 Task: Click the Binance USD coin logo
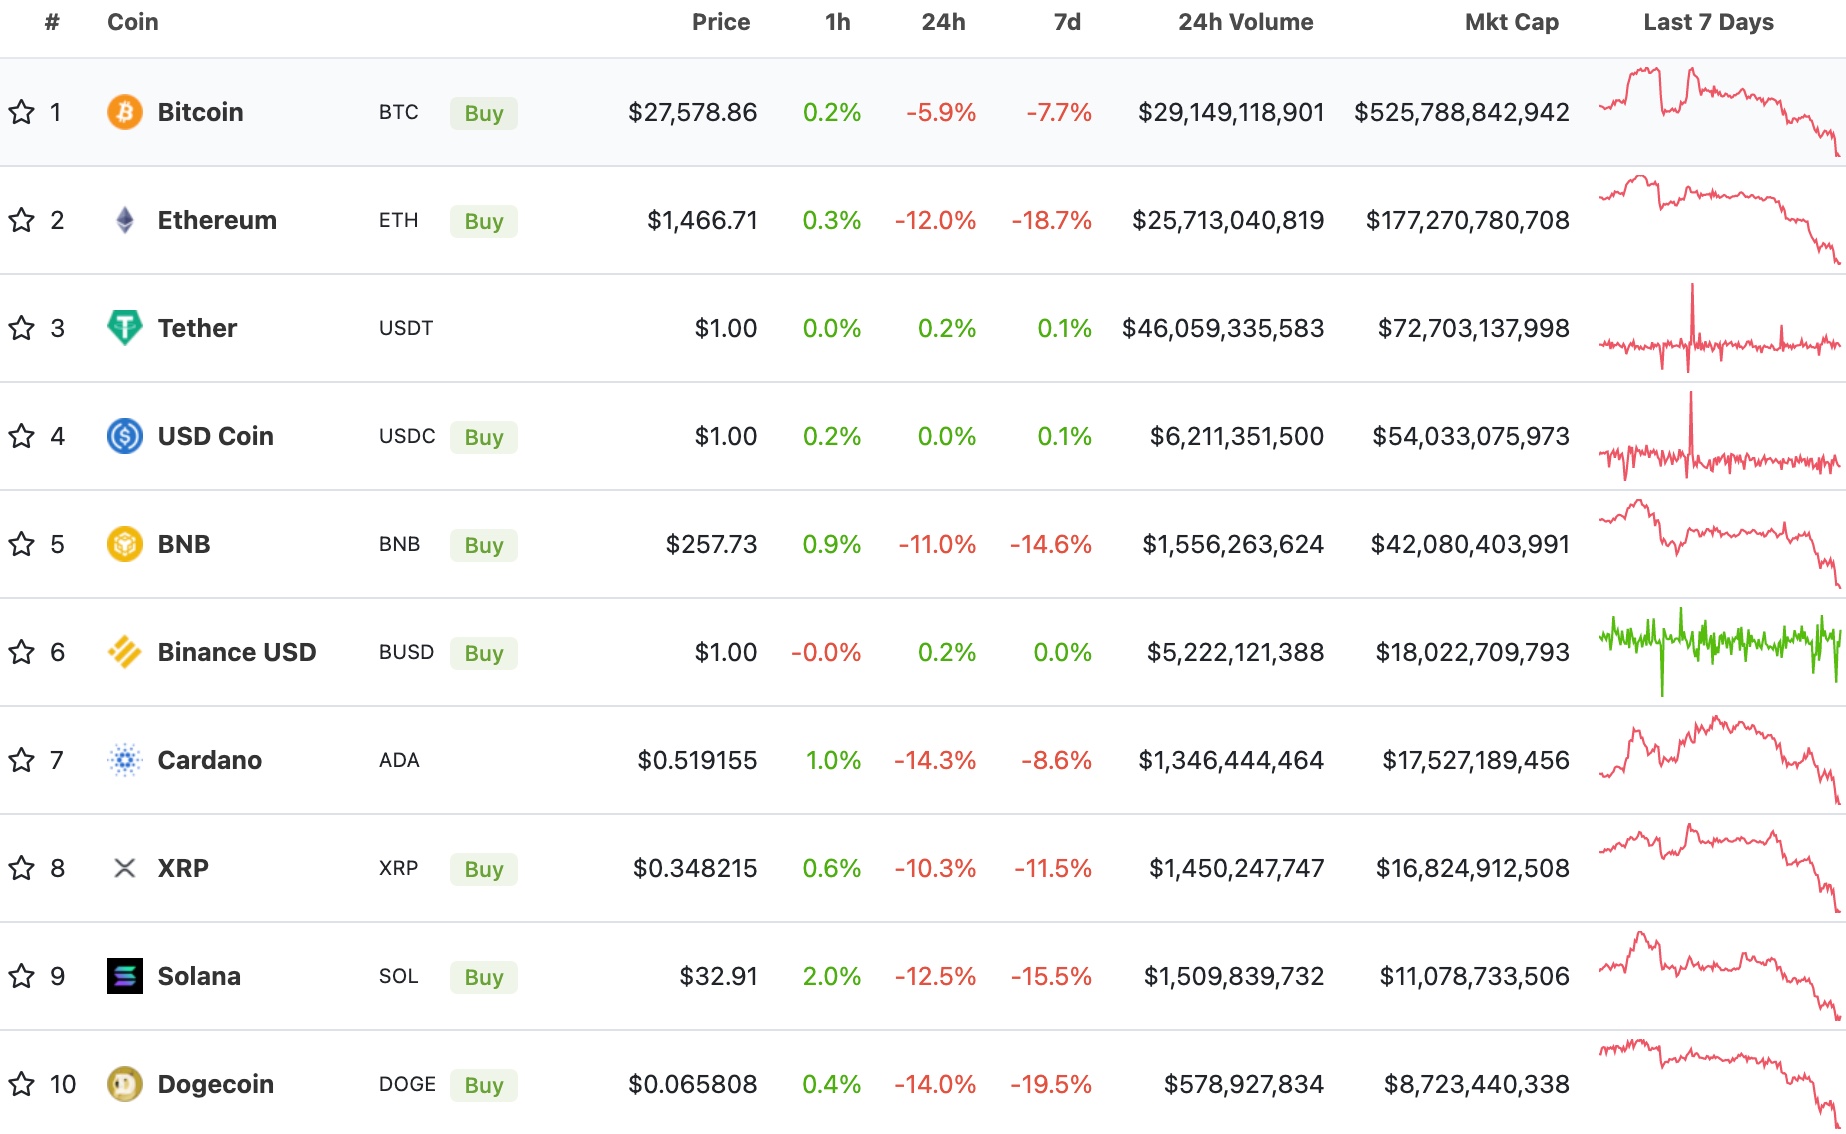pos(123,651)
